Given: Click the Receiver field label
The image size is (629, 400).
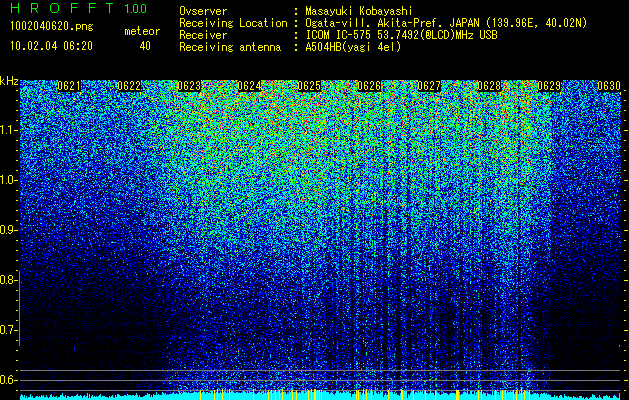Looking at the screenshot, I should [203, 35].
